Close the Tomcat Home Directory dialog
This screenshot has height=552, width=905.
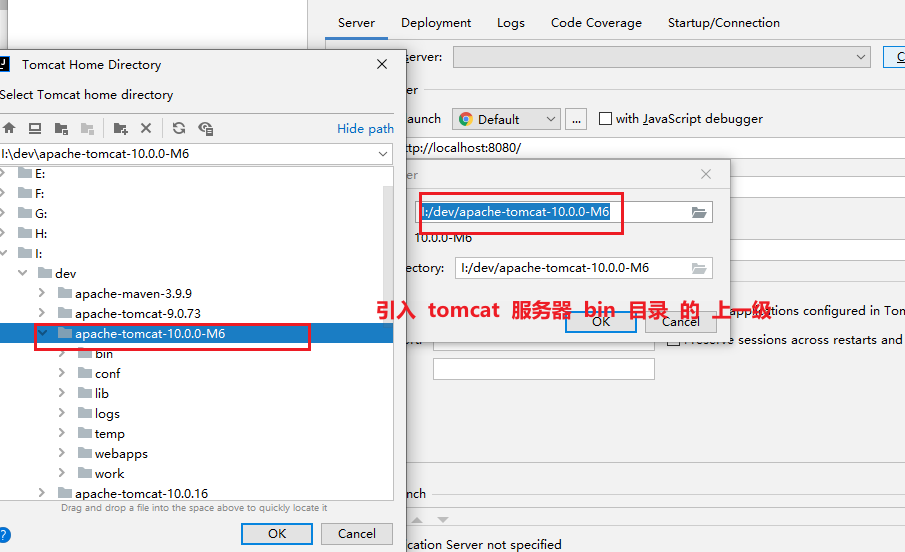(x=382, y=64)
